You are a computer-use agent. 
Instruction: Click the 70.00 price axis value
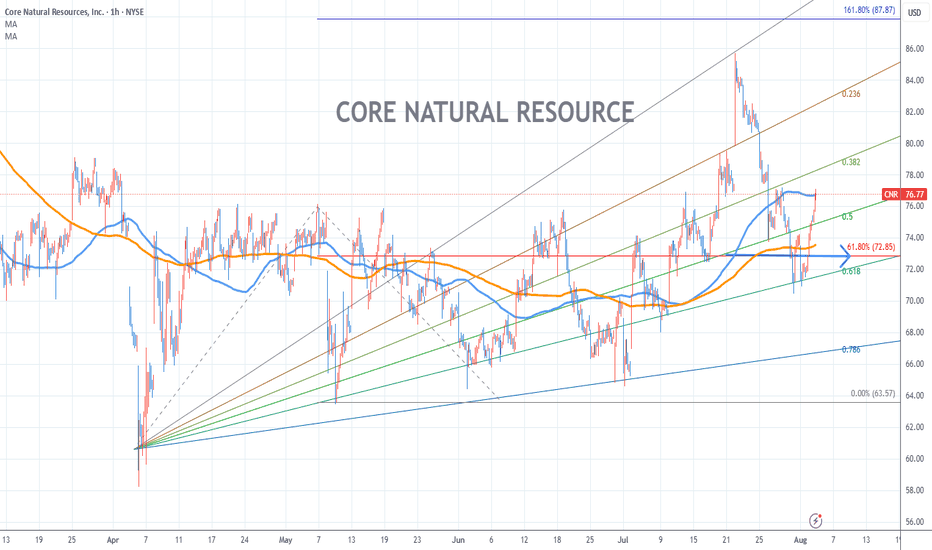click(914, 301)
